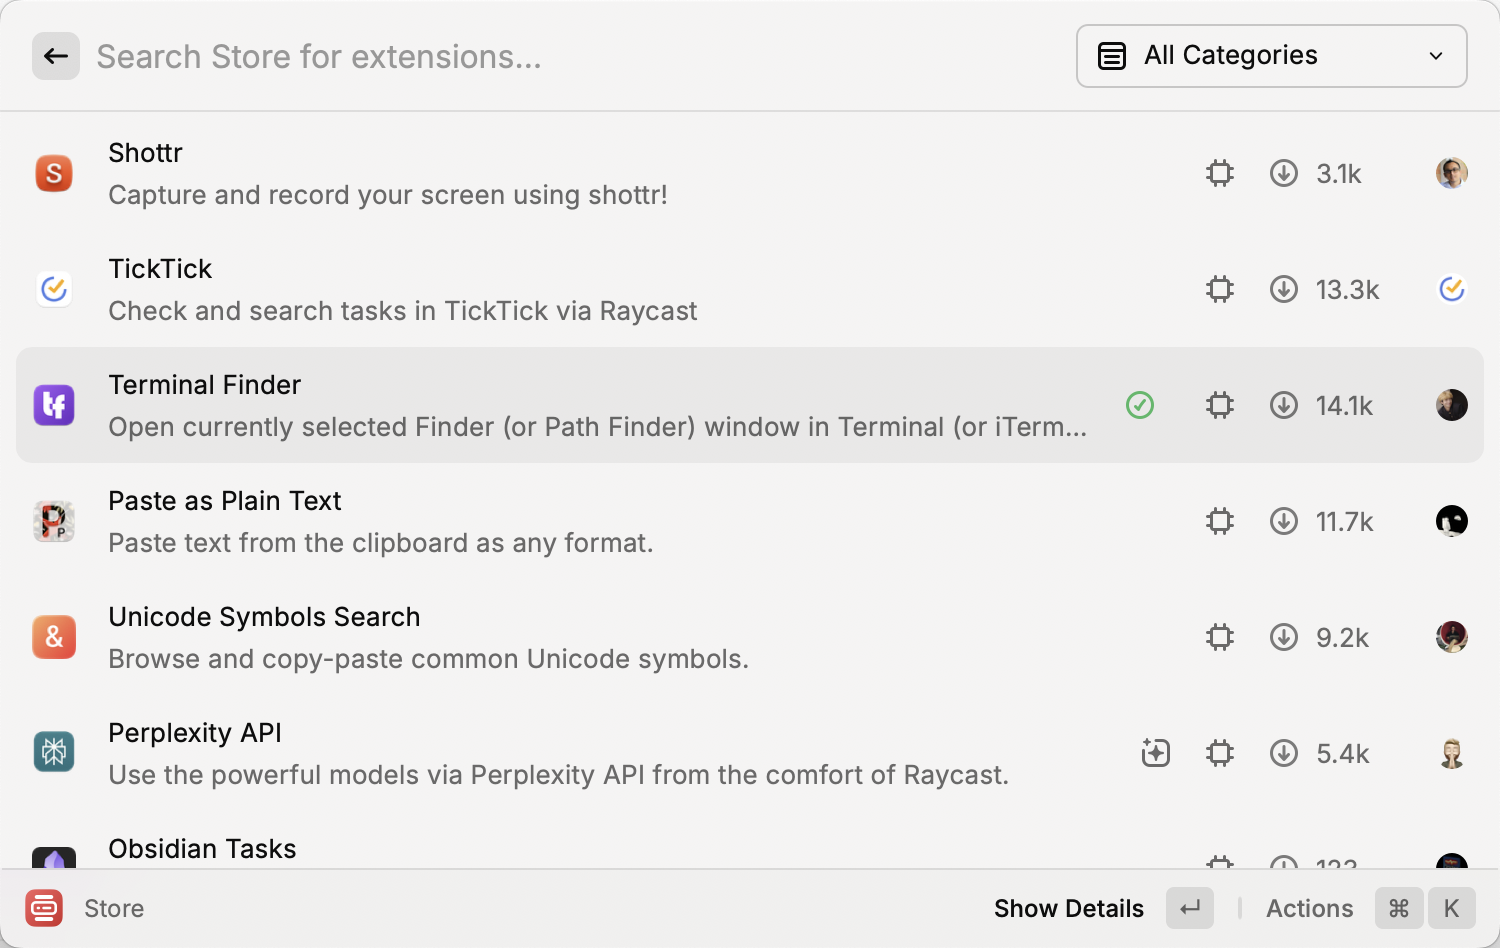This screenshot has width=1500, height=948.
Task: Click the Shottr author avatar
Action: [1451, 173]
